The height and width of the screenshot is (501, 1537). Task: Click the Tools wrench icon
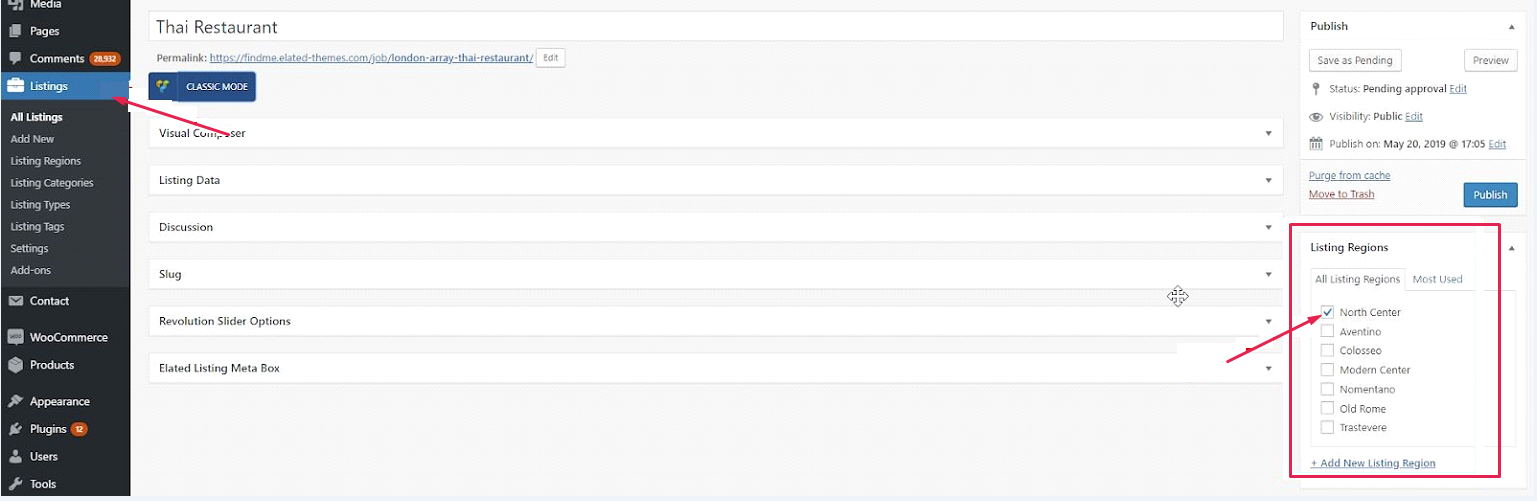15,484
